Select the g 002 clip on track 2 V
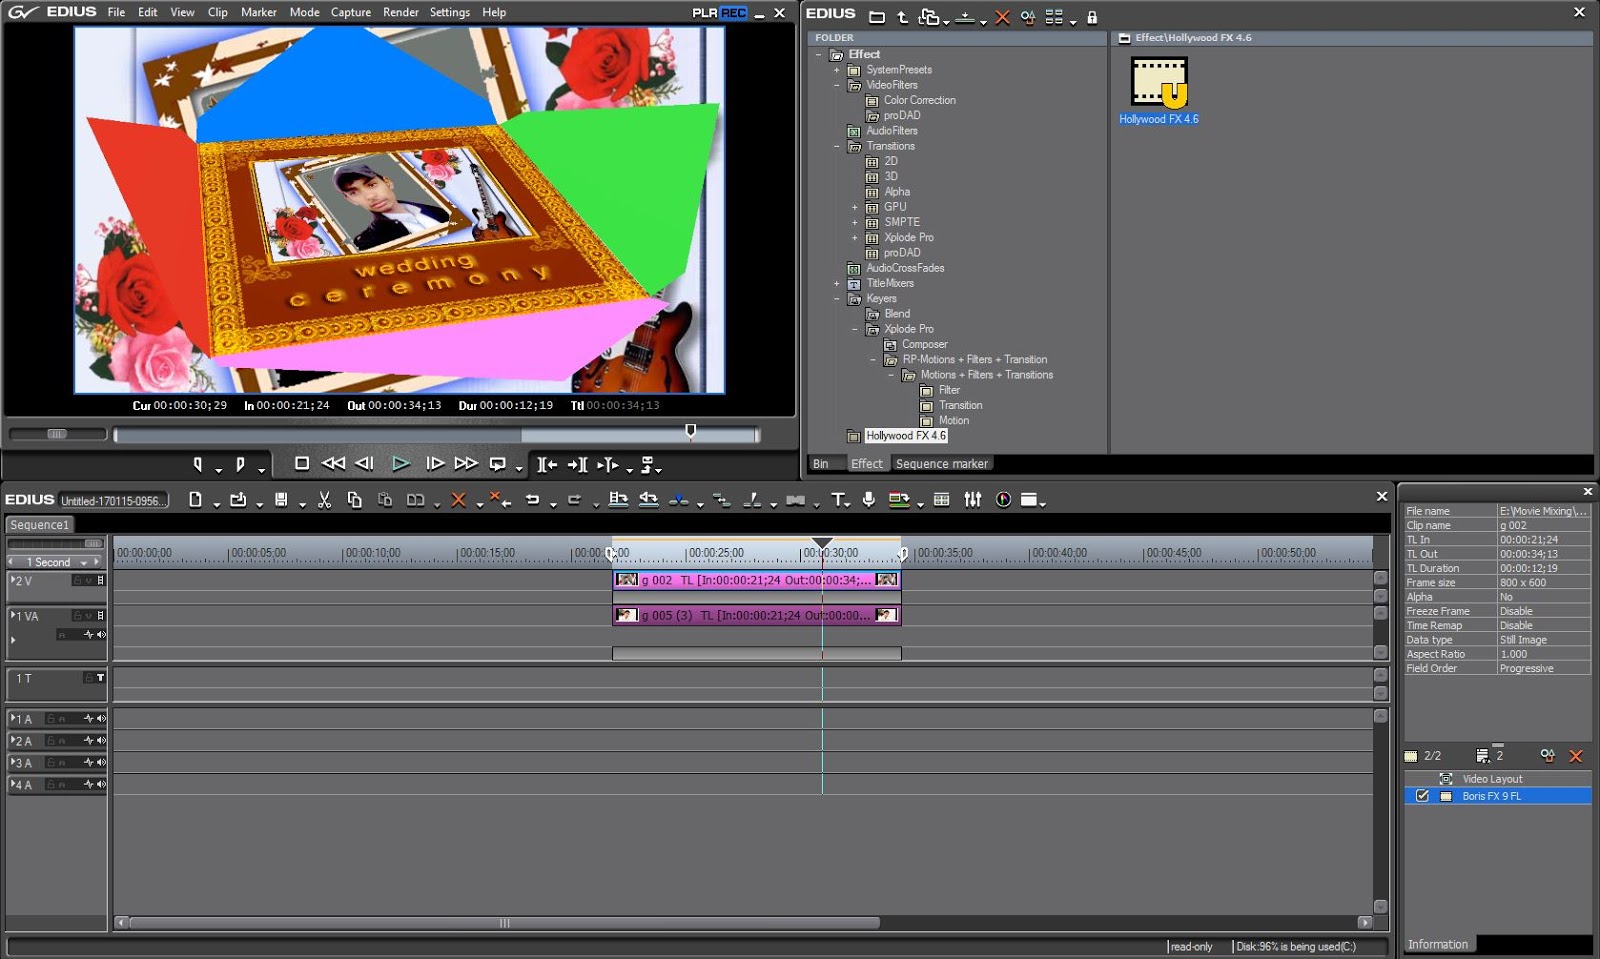 click(757, 580)
